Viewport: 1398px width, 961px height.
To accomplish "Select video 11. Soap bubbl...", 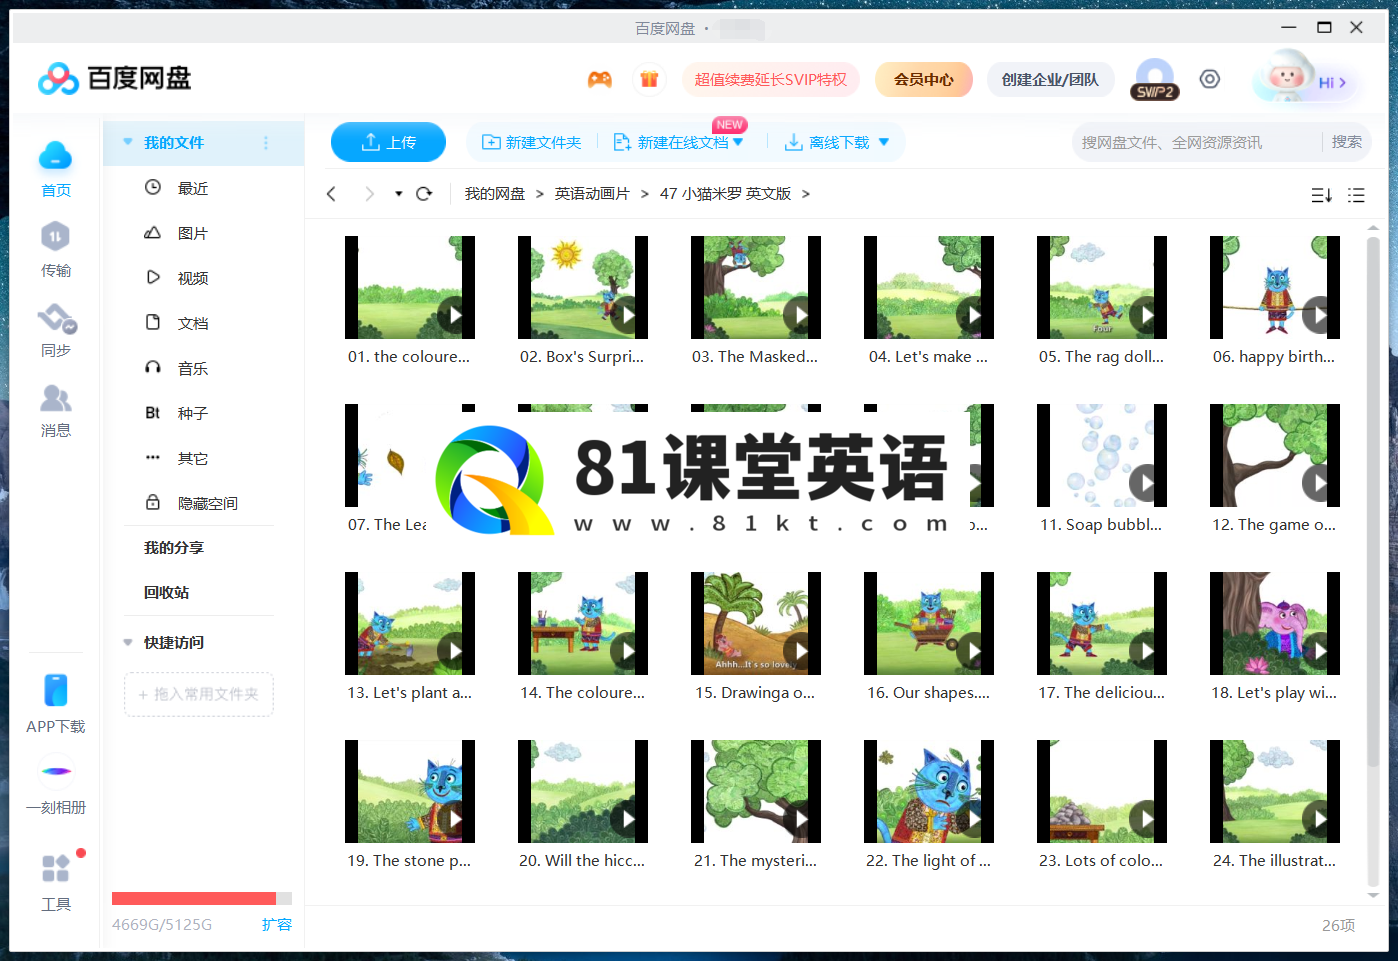I will 1102,456.
